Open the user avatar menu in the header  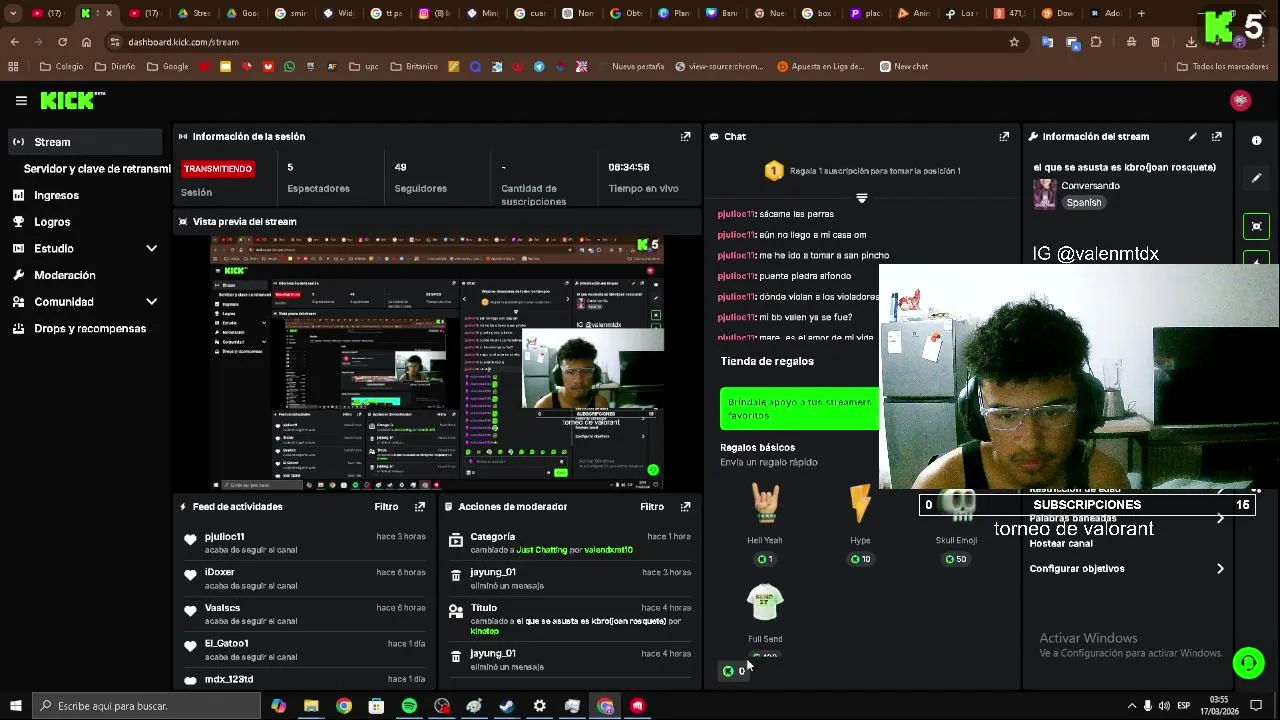(x=1241, y=100)
